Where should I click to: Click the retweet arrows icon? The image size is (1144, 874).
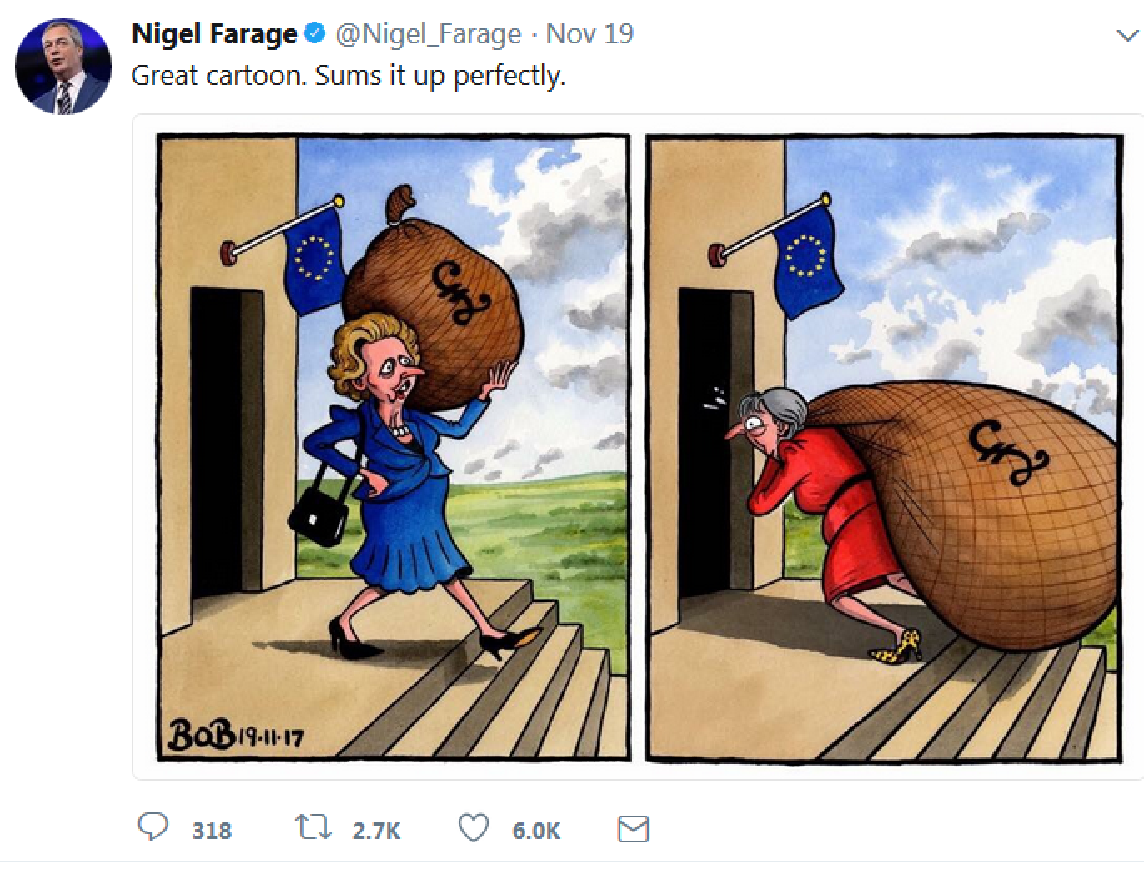(x=313, y=827)
